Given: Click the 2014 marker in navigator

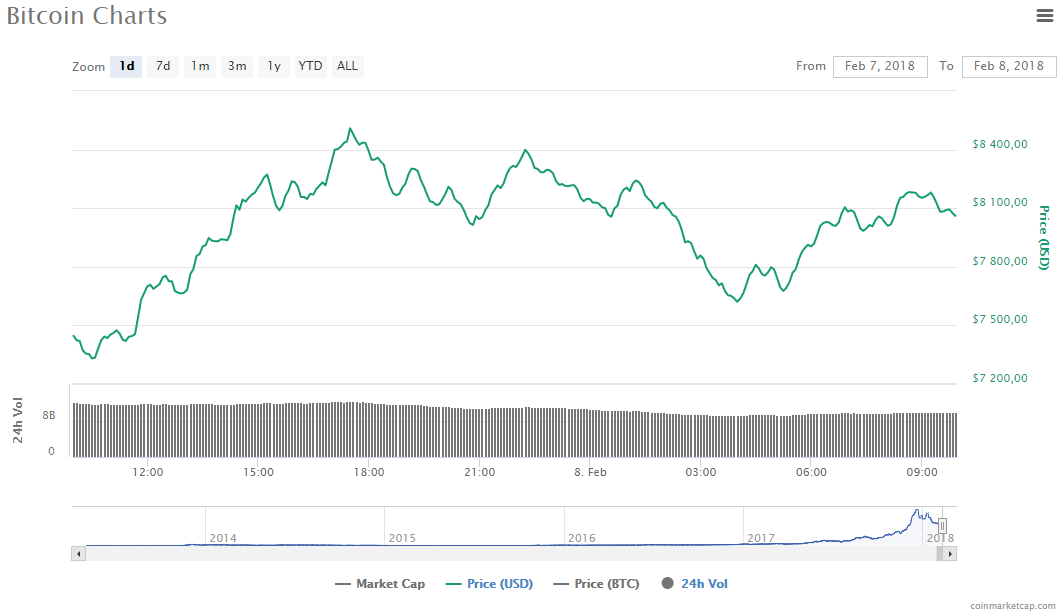Looking at the screenshot, I should tap(223, 538).
